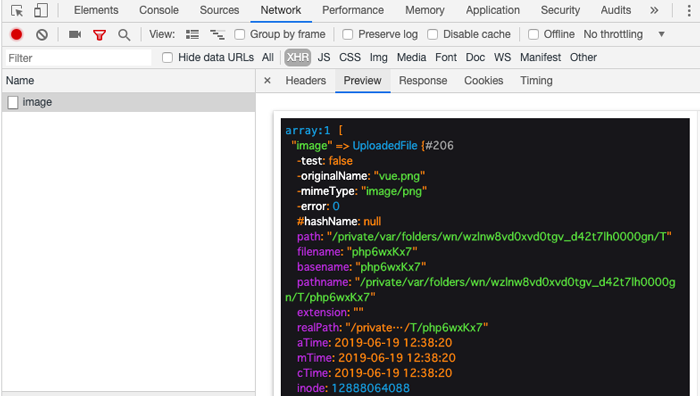Tick the Disable cache checkbox
Viewport: 700px width, 396px height.
point(433,34)
